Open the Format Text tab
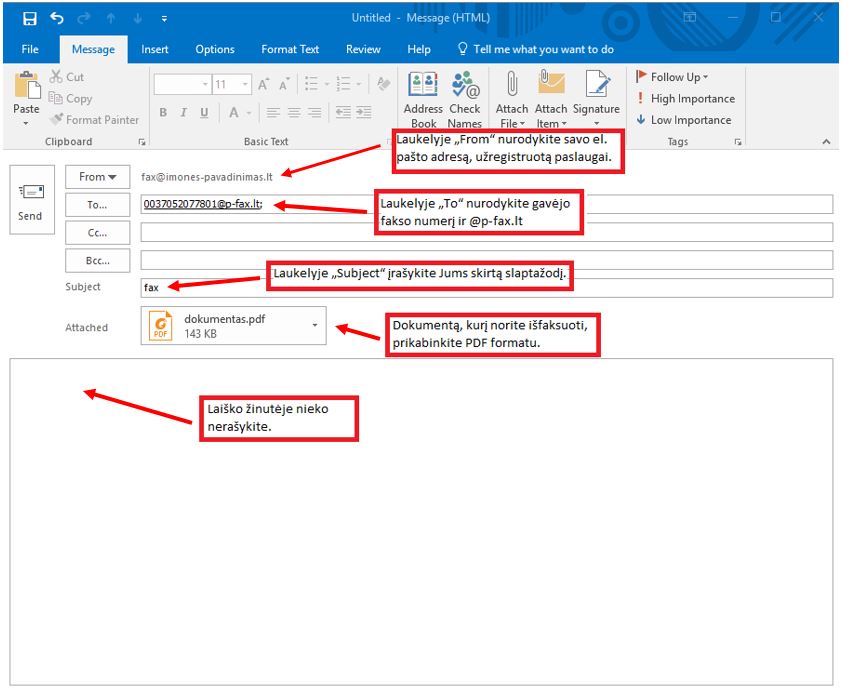The height and width of the screenshot is (693, 843). (x=290, y=49)
